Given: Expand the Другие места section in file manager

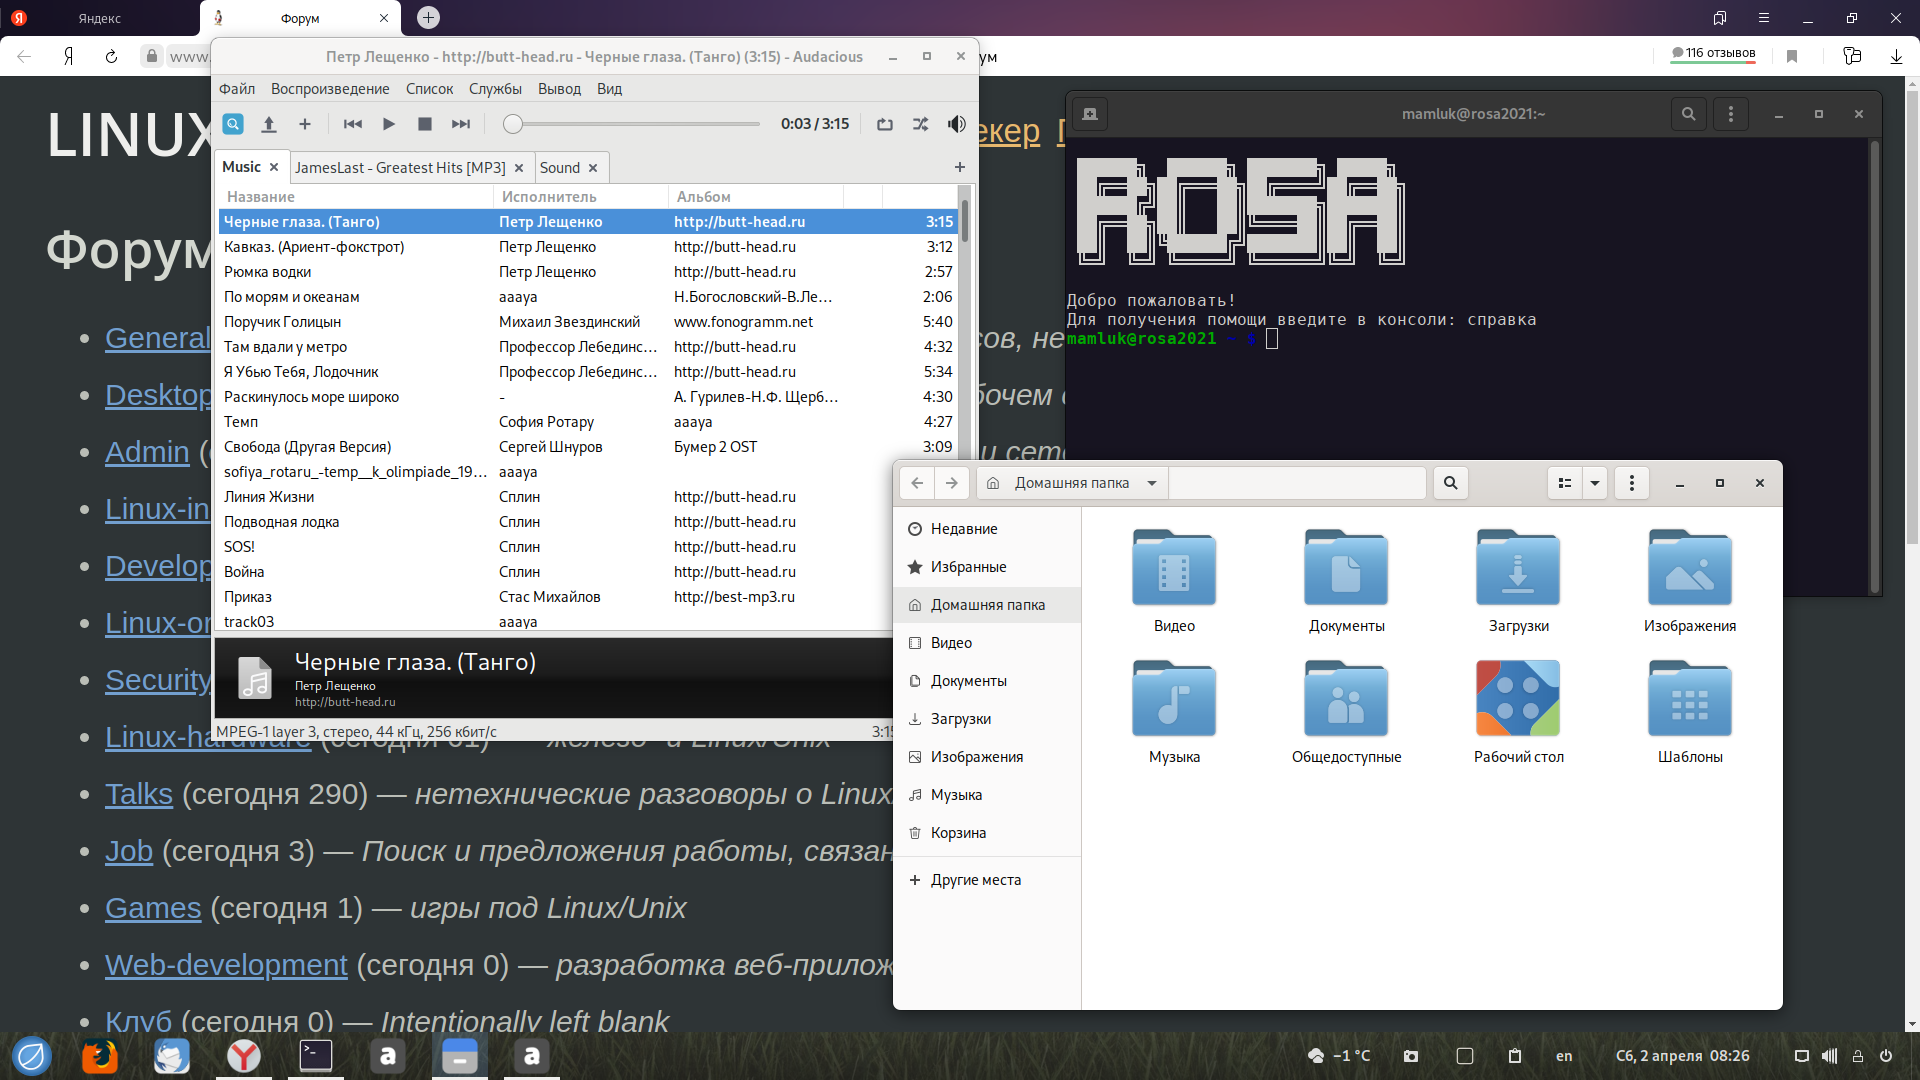Looking at the screenshot, I should (977, 878).
